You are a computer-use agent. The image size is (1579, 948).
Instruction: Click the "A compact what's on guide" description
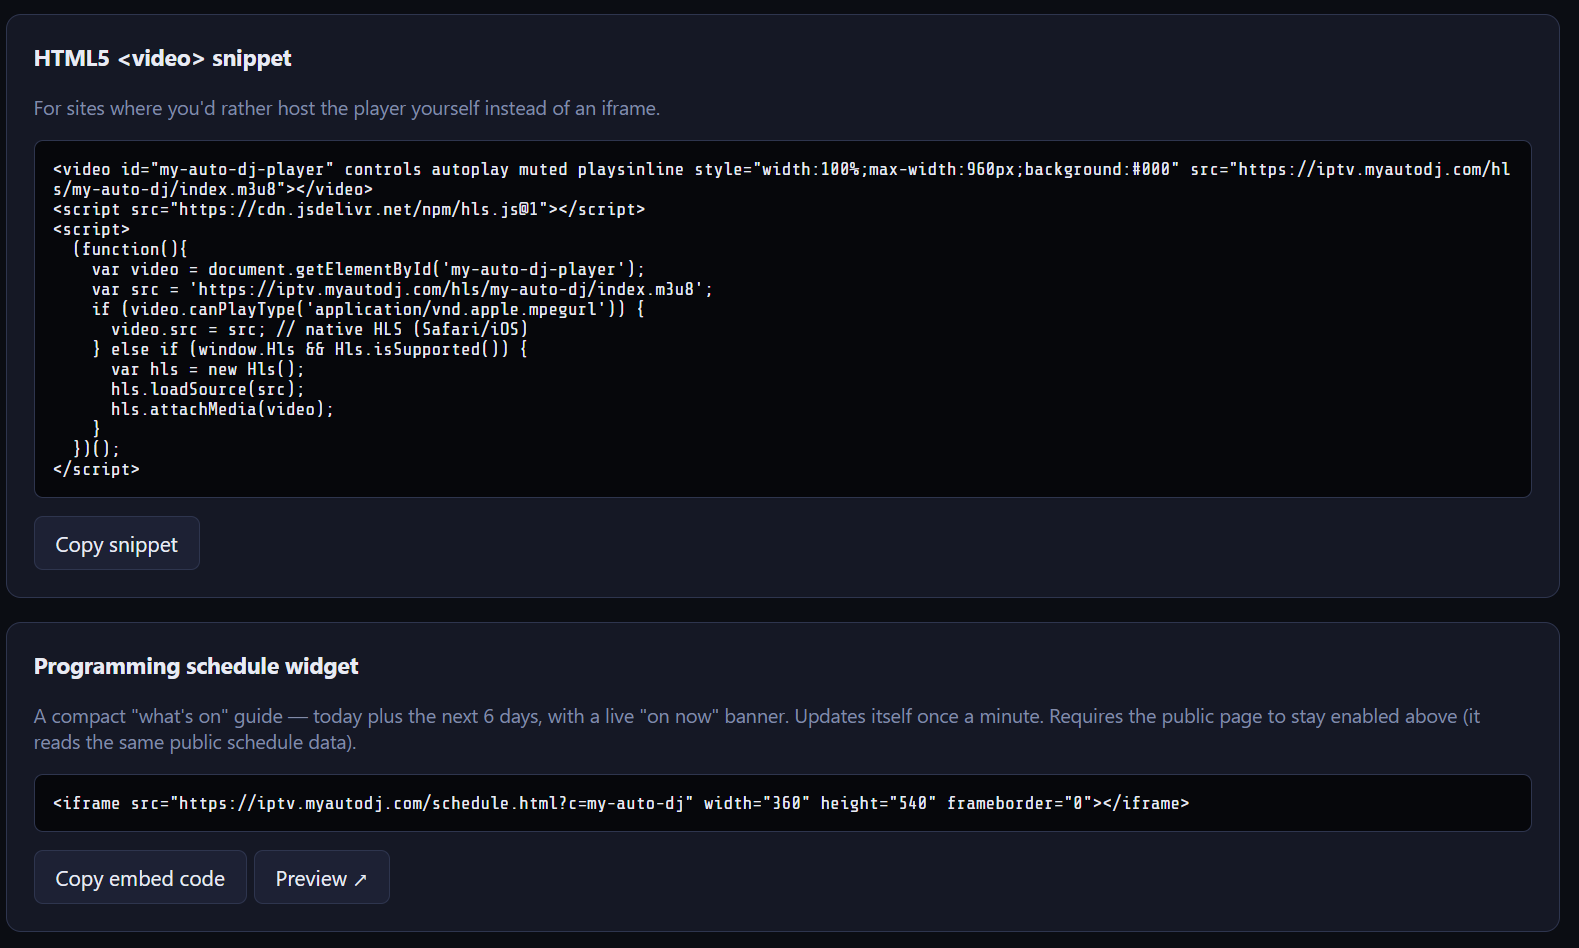pyautogui.click(x=757, y=729)
